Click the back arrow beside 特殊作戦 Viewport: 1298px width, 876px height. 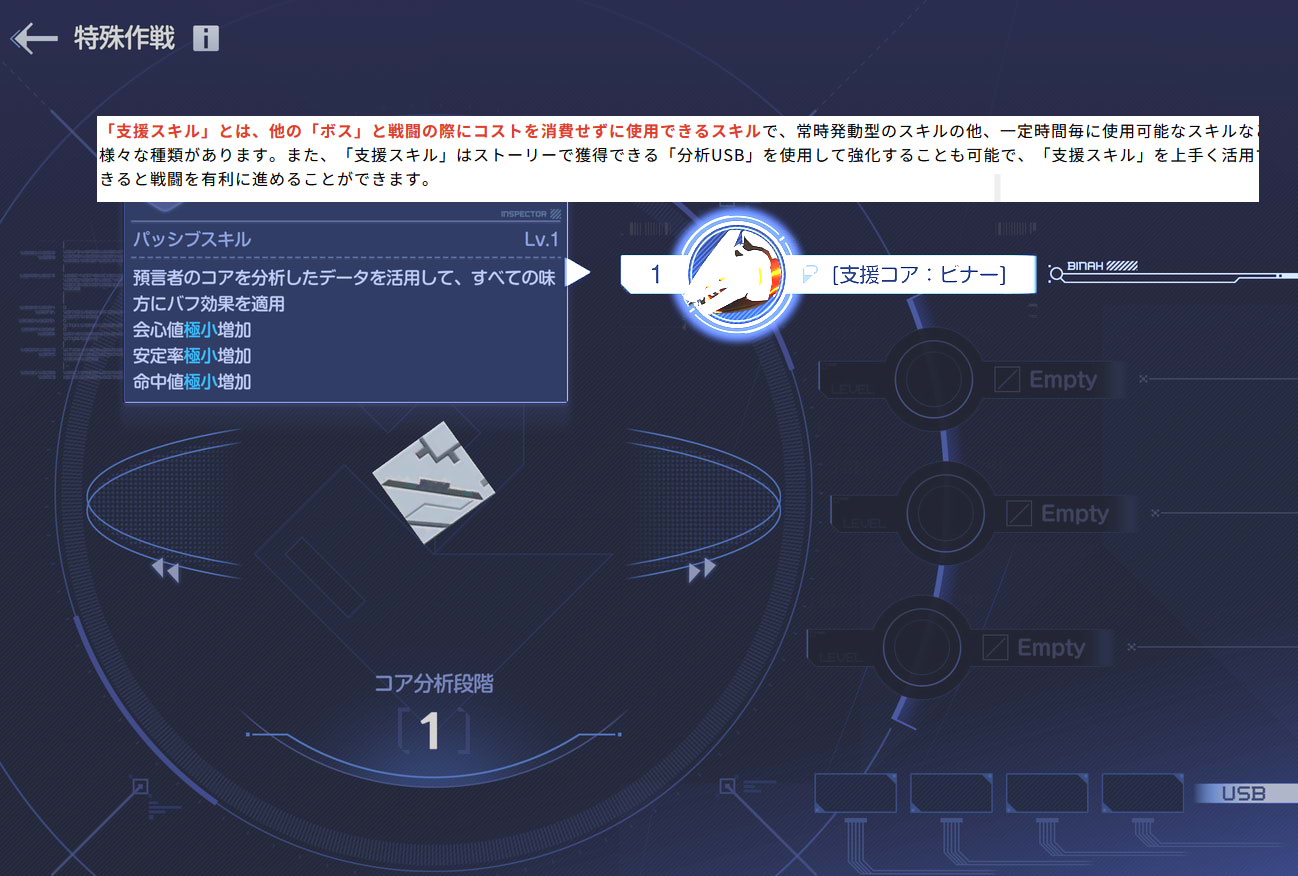click(x=34, y=39)
